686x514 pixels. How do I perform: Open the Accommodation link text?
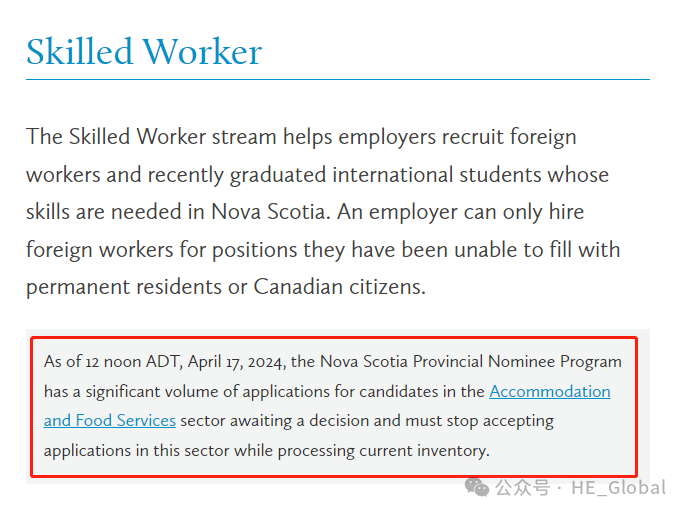549,391
